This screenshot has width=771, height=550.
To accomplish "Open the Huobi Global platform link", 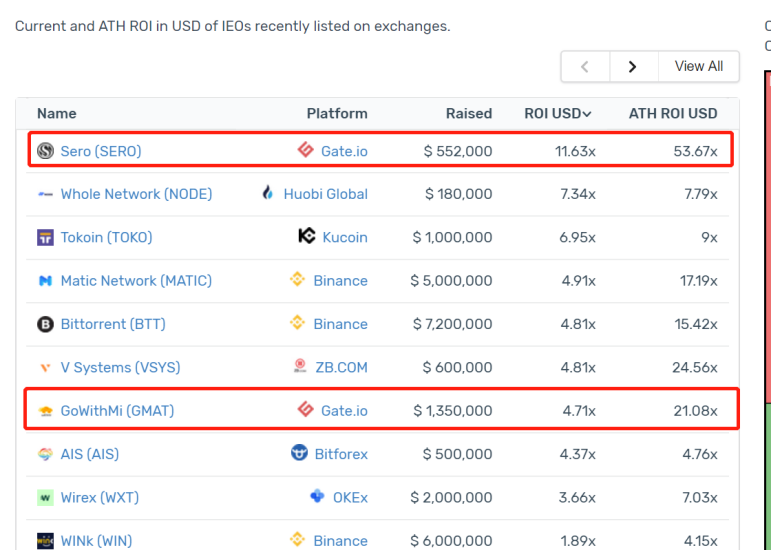I will 326,194.
